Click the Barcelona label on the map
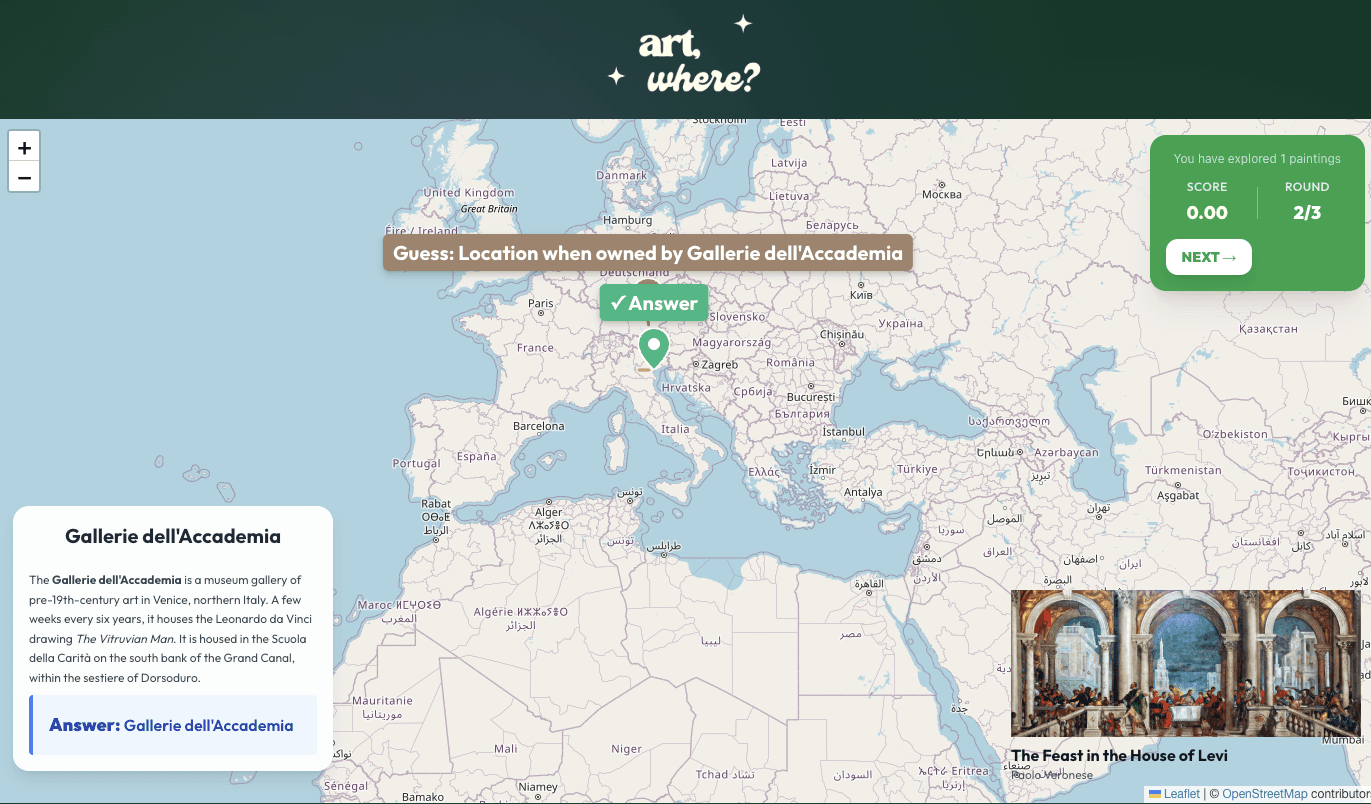 [x=539, y=426]
